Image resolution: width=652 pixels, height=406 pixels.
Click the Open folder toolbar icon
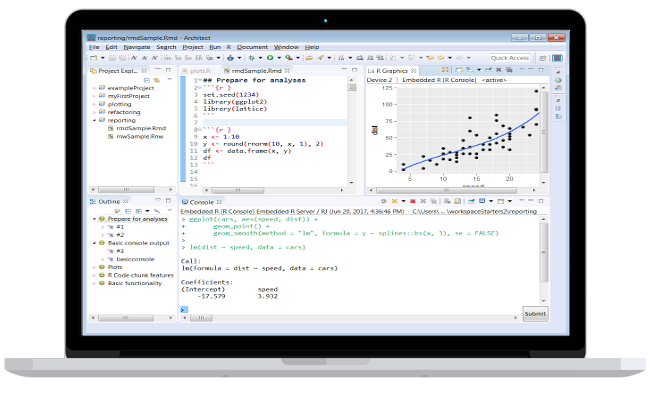(309, 58)
